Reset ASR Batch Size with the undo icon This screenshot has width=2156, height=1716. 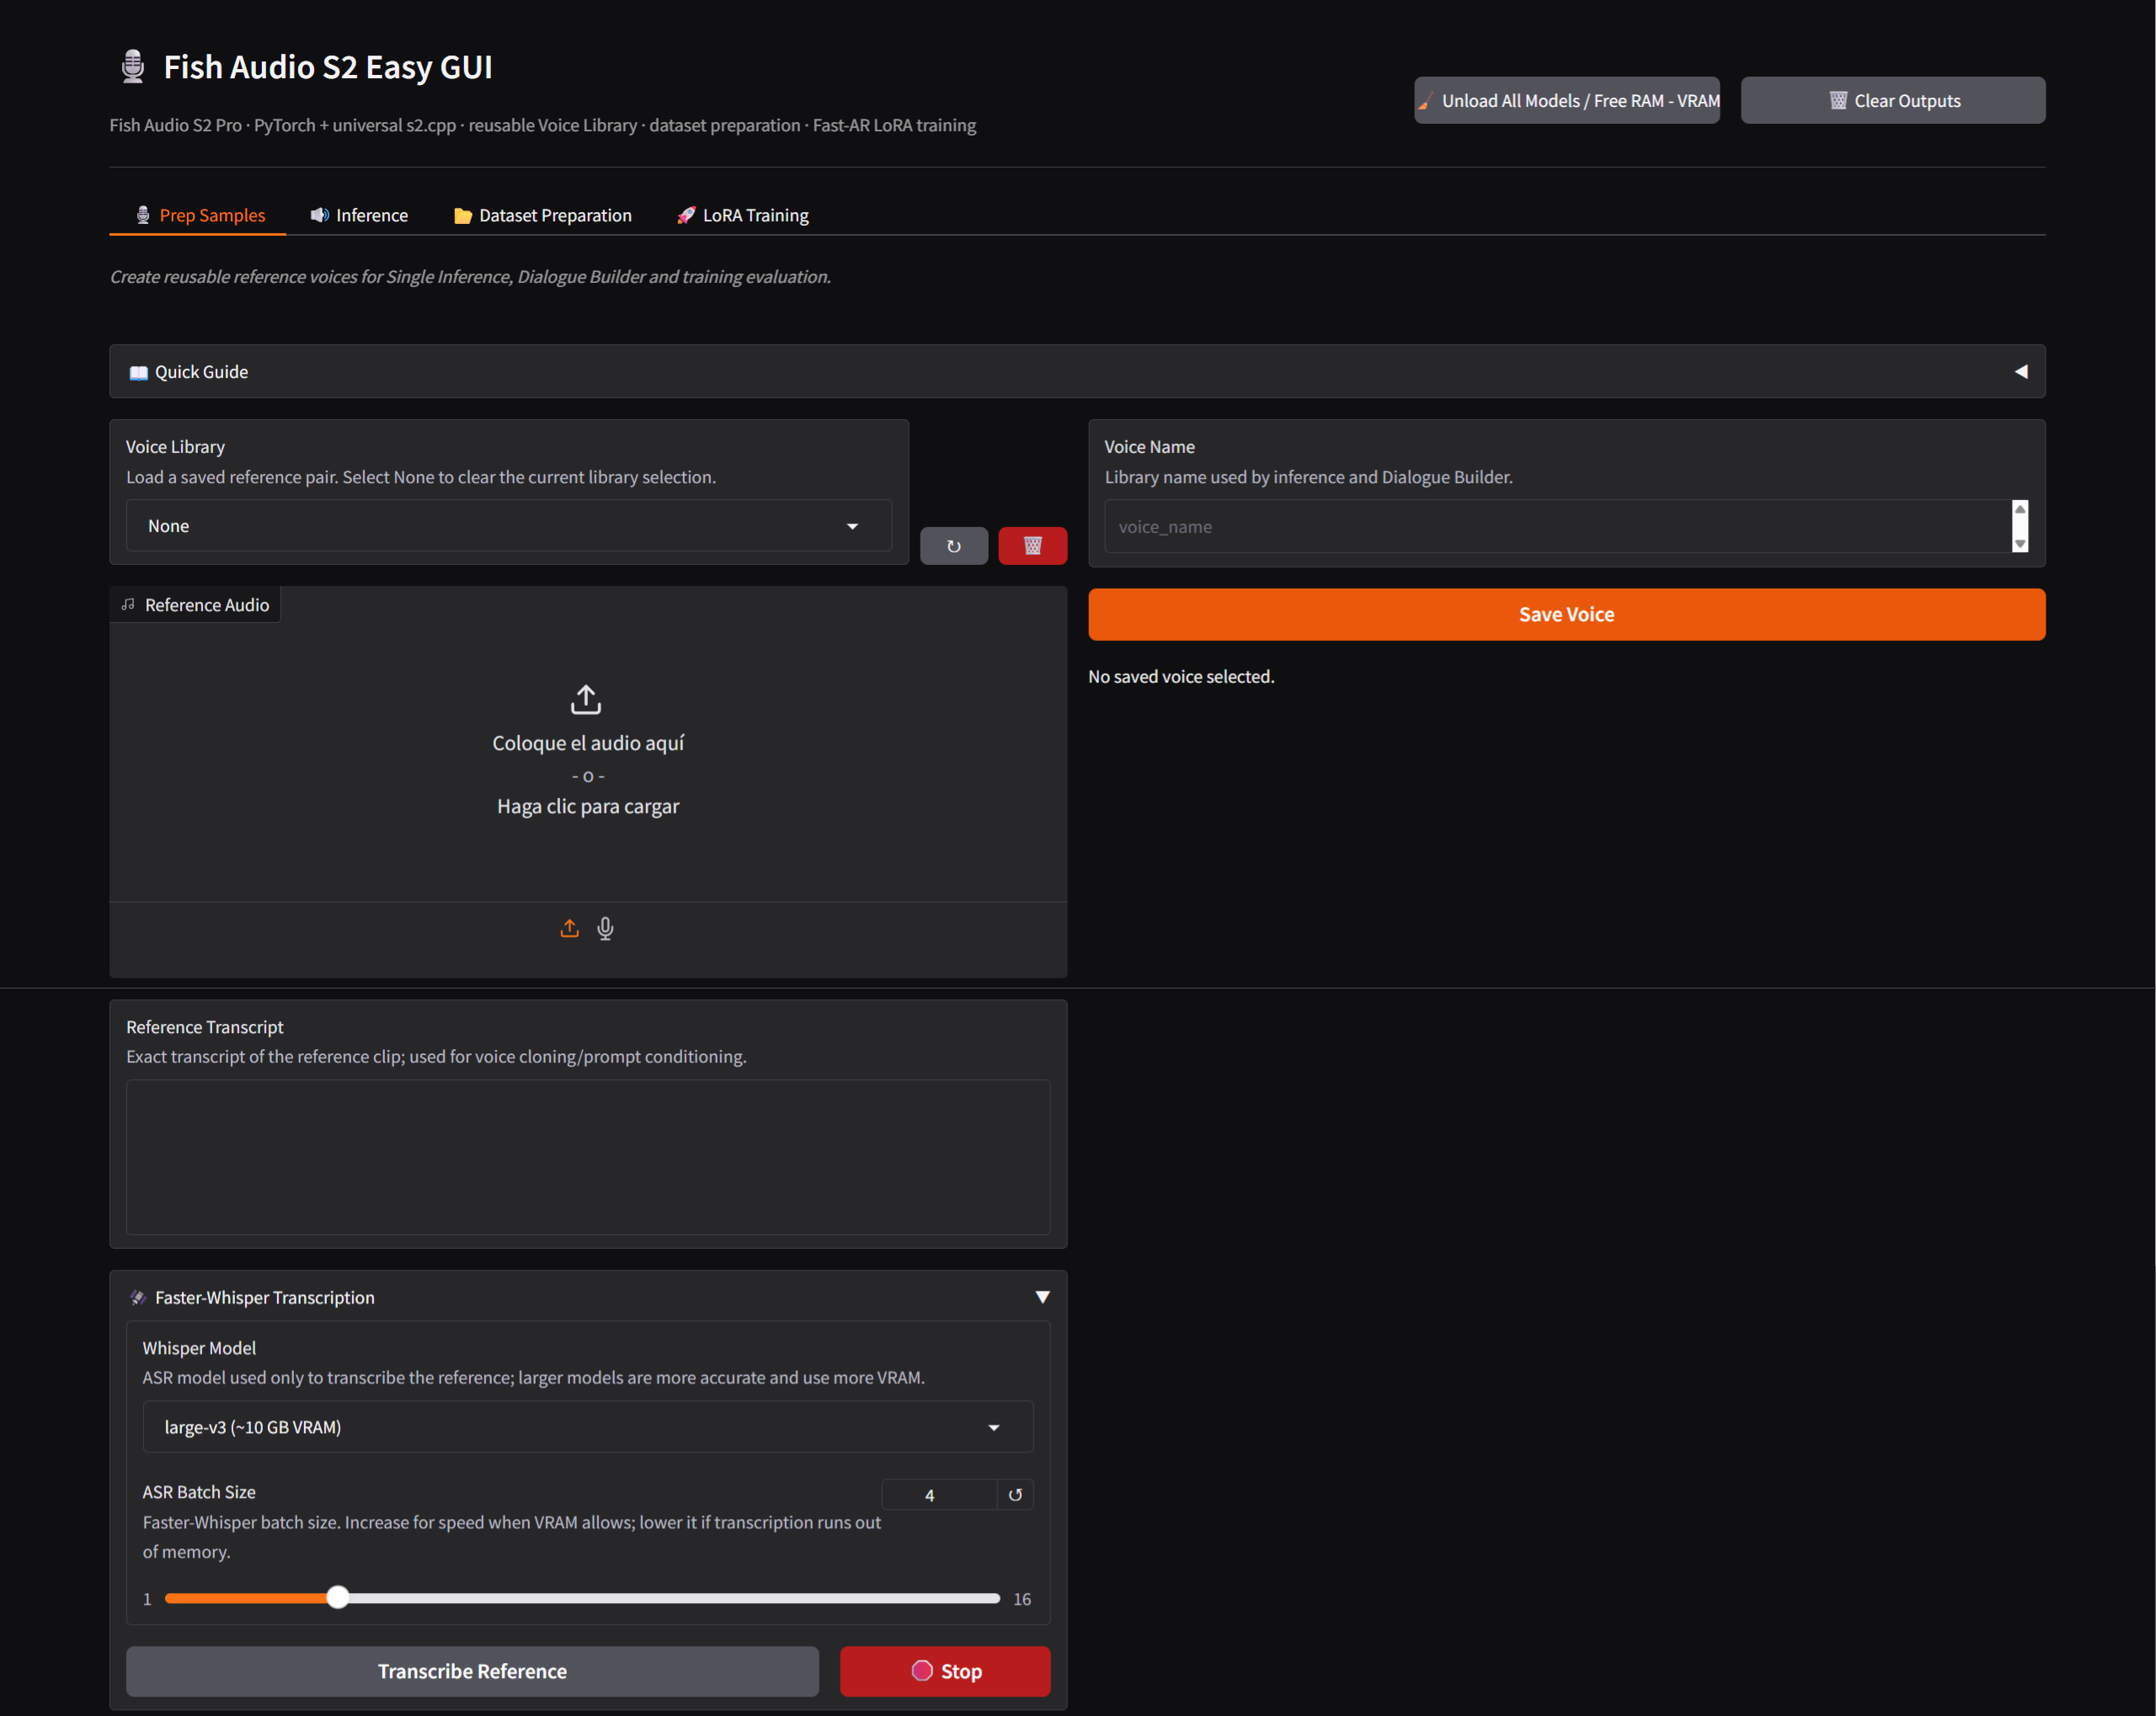[1015, 1495]
